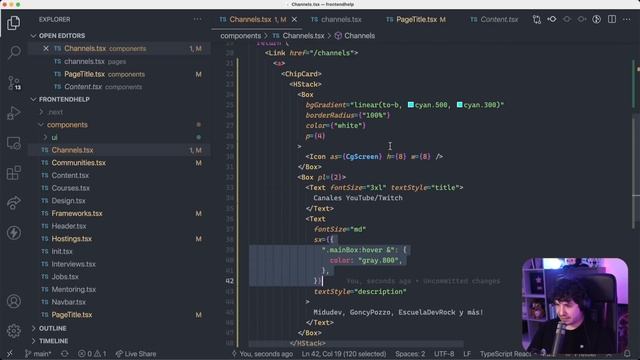Click Explorer panel more actions ellipsis

(198, 19)
